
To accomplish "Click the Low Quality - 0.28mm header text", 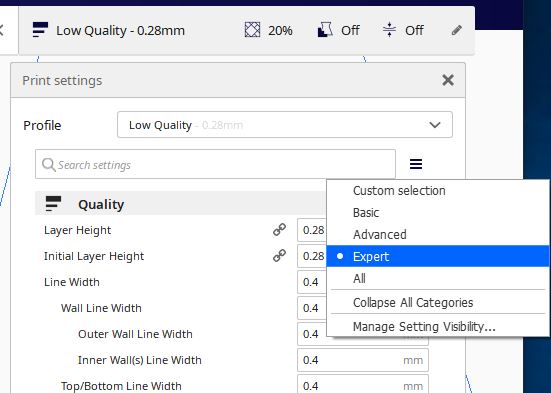I will [x=120, y=31].
